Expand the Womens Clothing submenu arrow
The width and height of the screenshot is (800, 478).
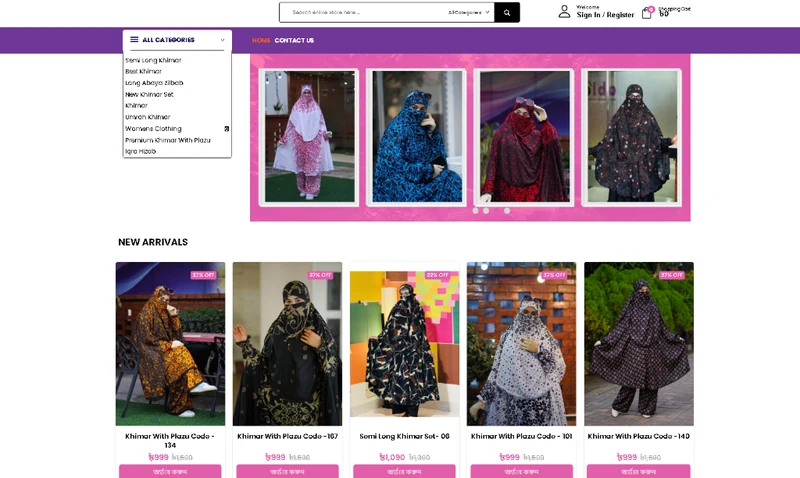click(227, 129)
